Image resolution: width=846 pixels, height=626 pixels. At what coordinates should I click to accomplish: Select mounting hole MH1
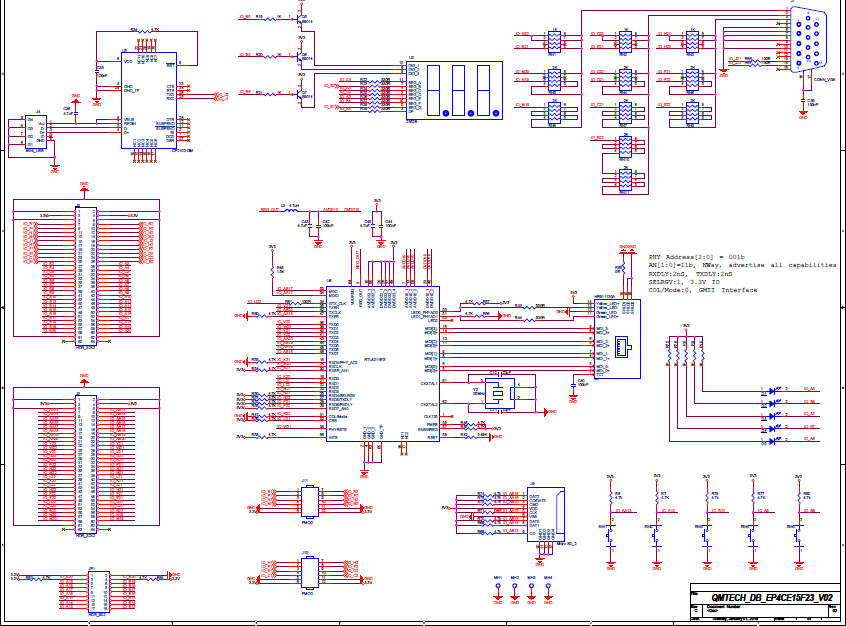[498, 586]
